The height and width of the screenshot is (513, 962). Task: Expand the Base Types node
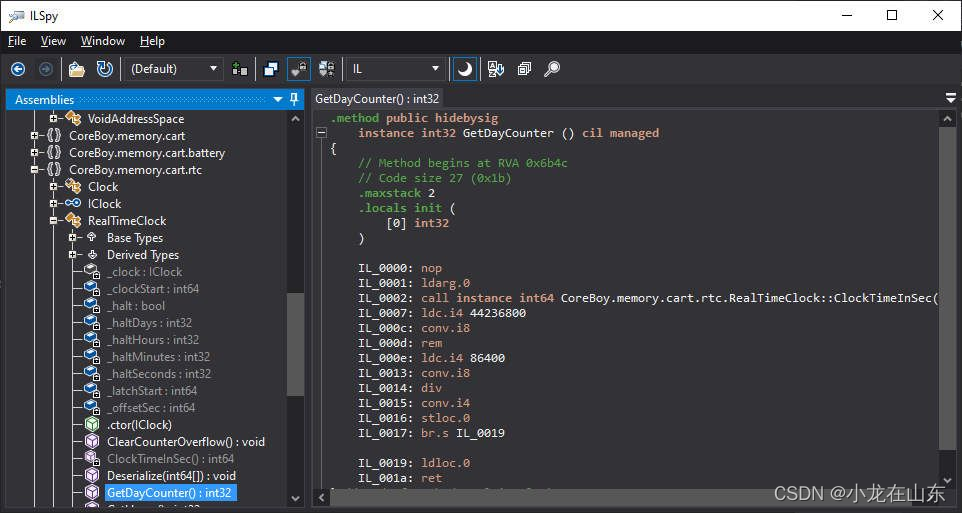click(72, 237)
